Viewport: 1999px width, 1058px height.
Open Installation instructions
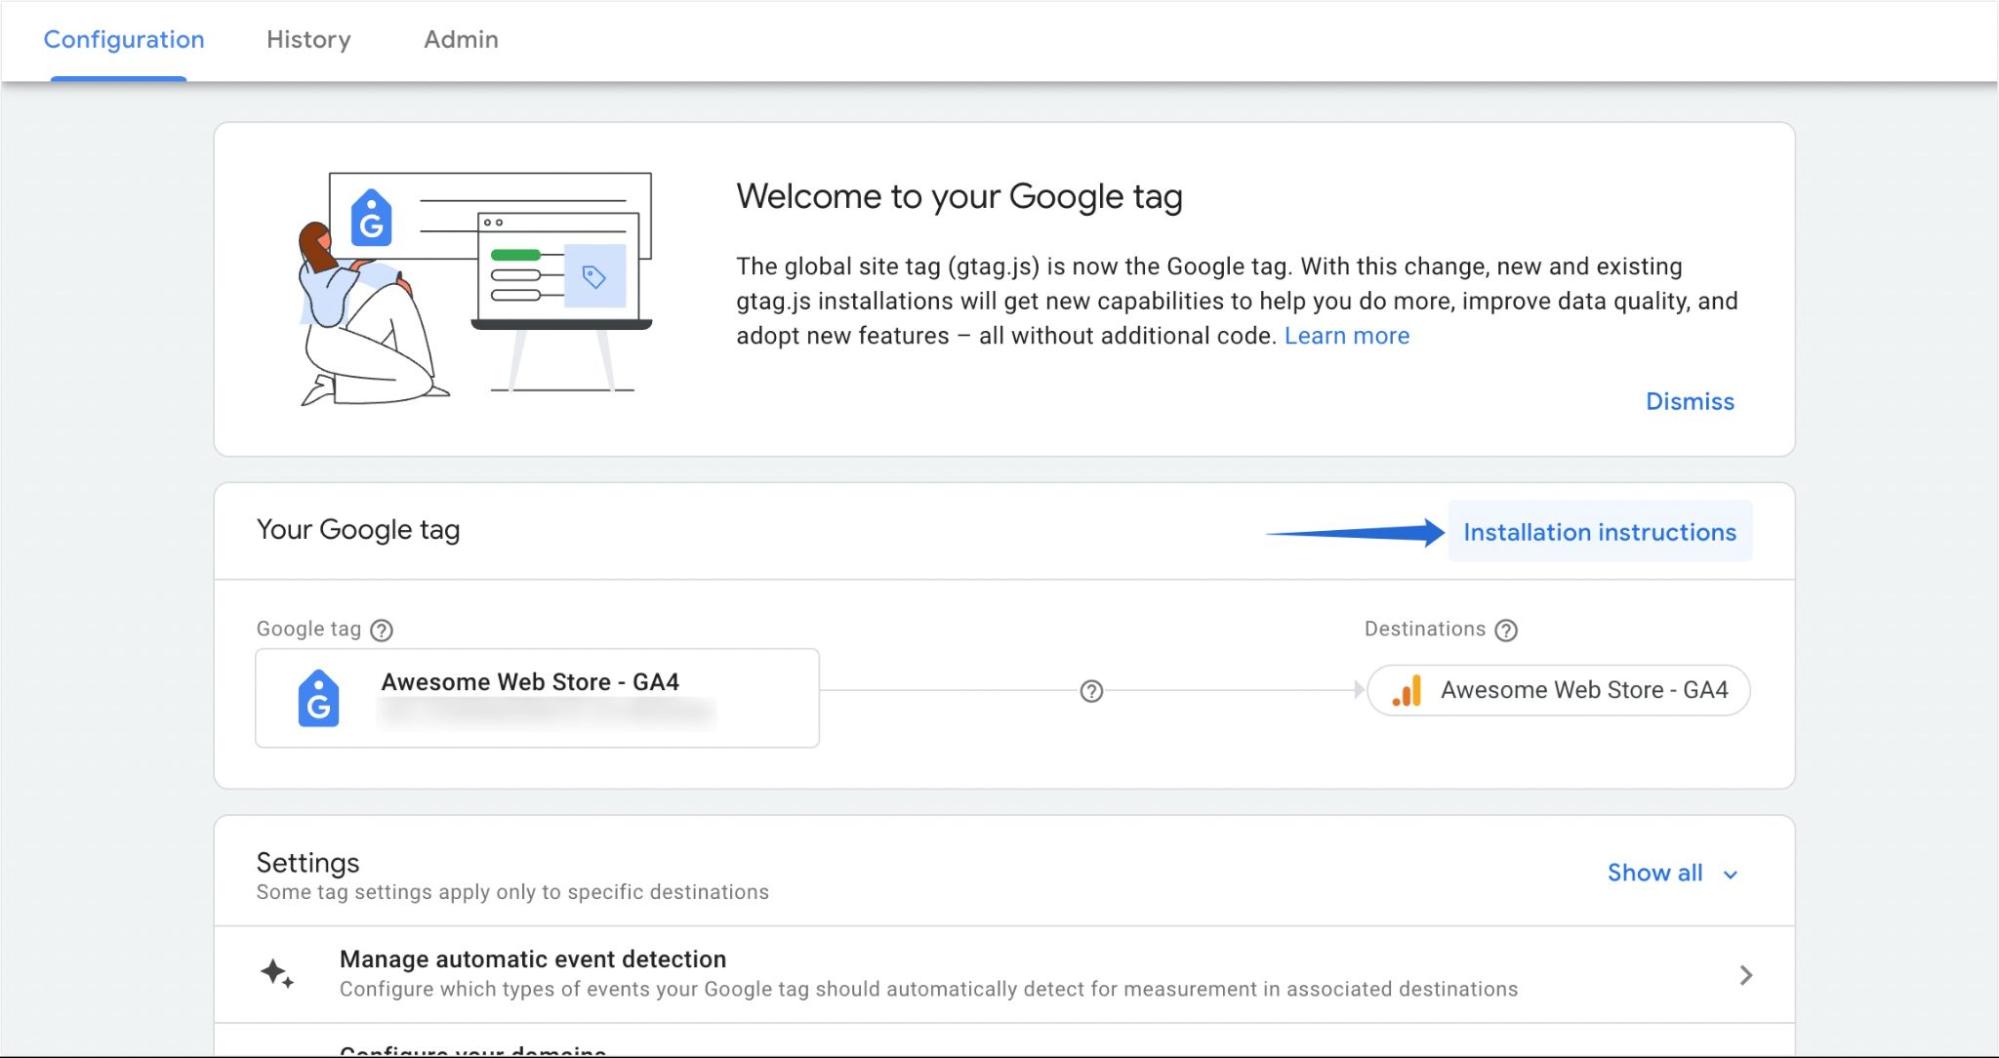pos(1599,532)
